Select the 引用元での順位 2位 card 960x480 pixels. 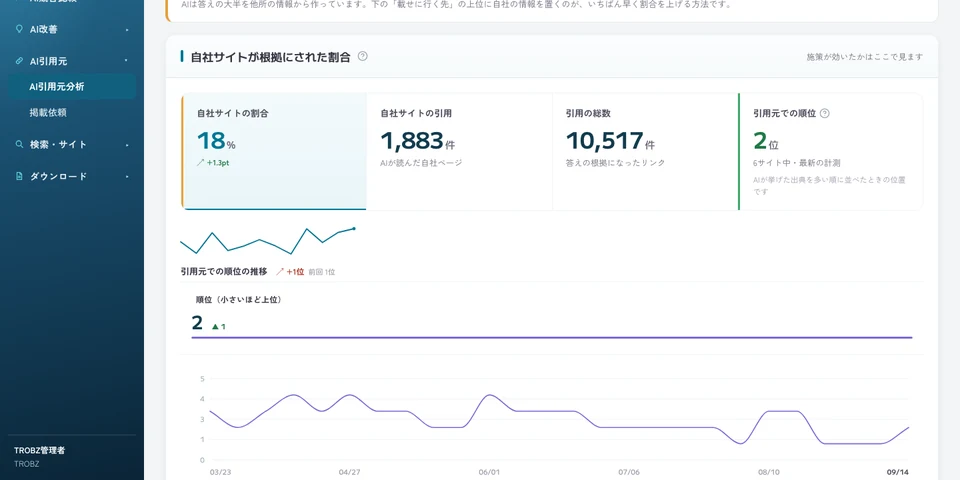click(x=830, y=151)
